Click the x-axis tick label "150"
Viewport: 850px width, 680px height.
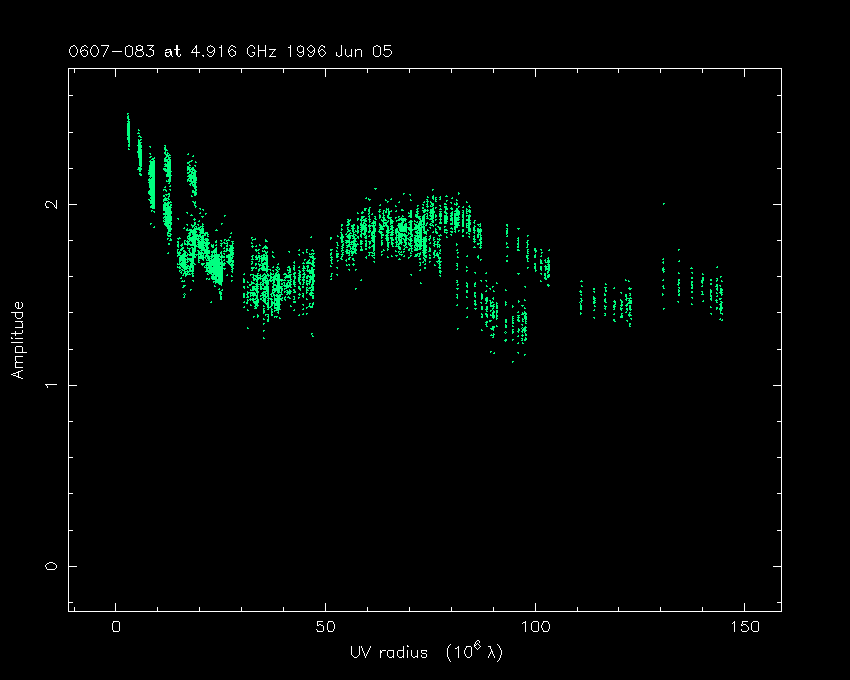(745, 627)
